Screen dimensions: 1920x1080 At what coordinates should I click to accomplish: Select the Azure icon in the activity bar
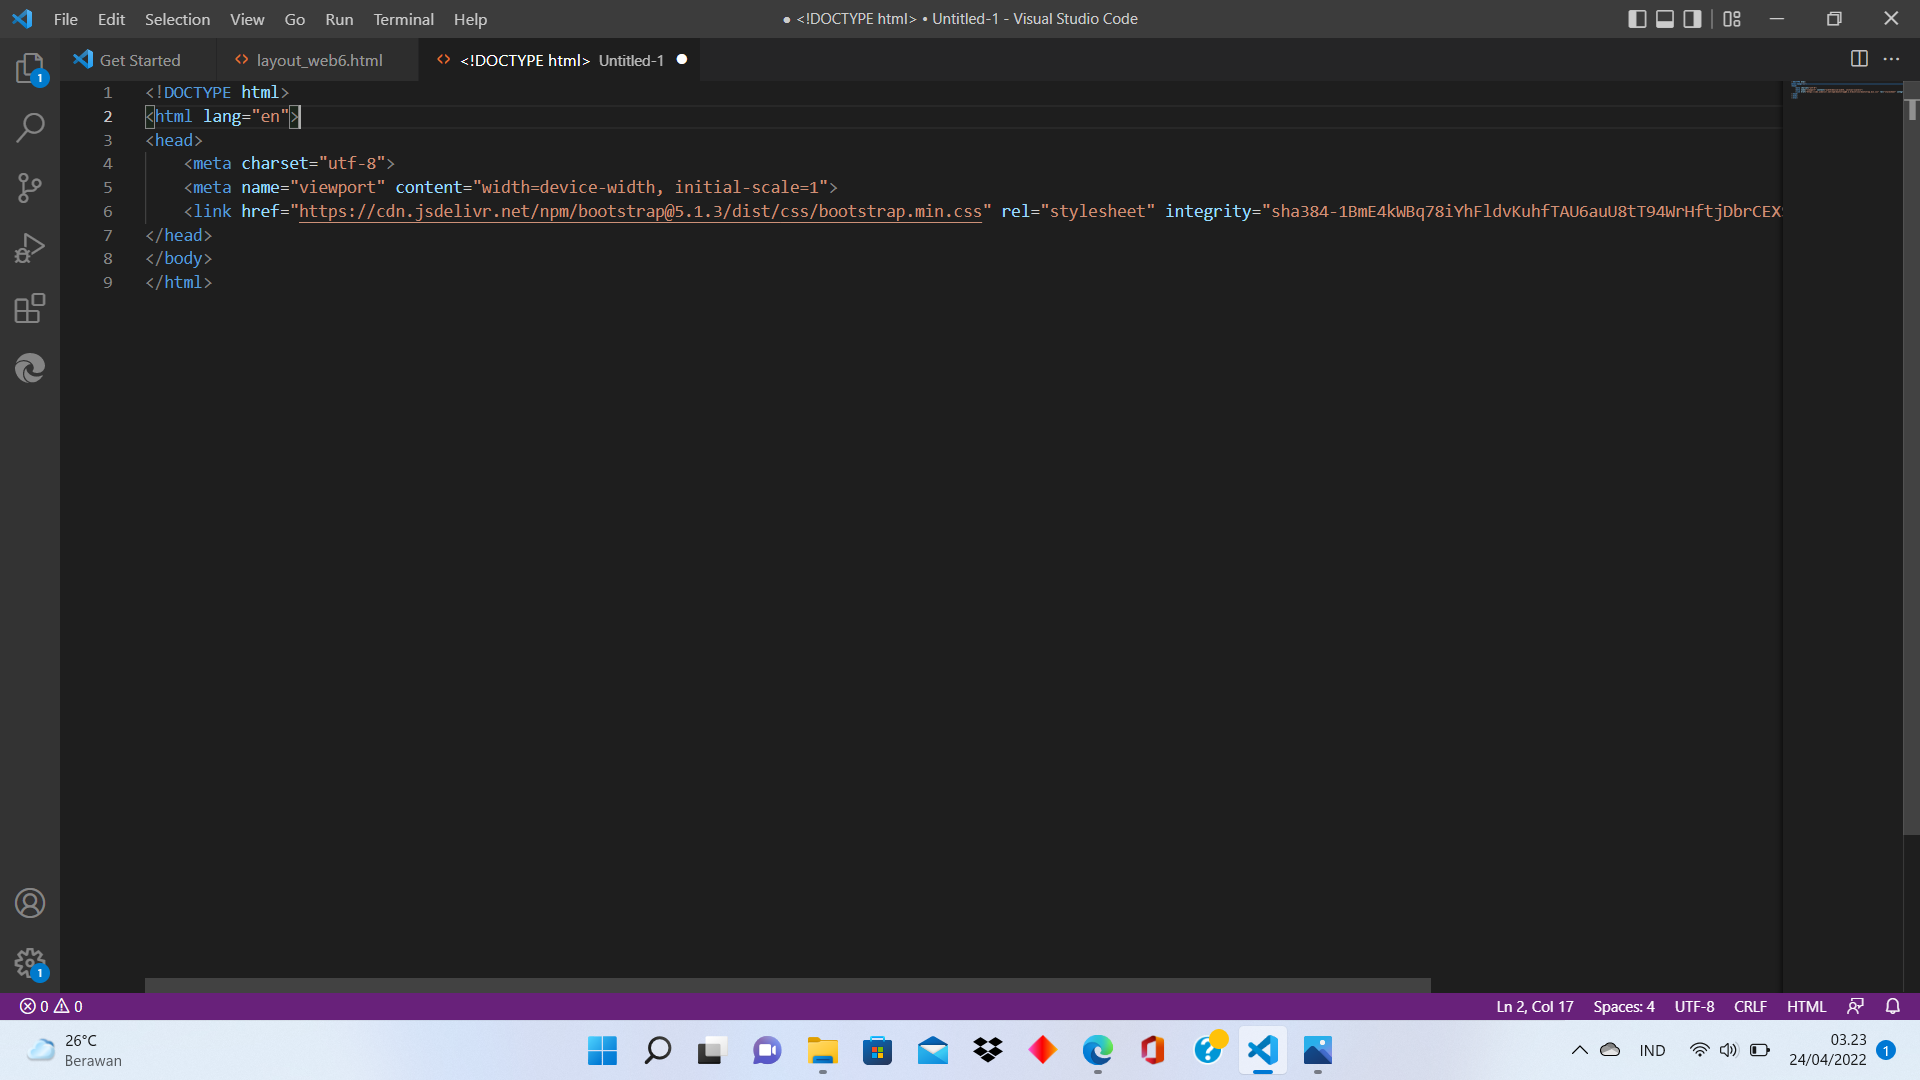(x=30, y=368)
